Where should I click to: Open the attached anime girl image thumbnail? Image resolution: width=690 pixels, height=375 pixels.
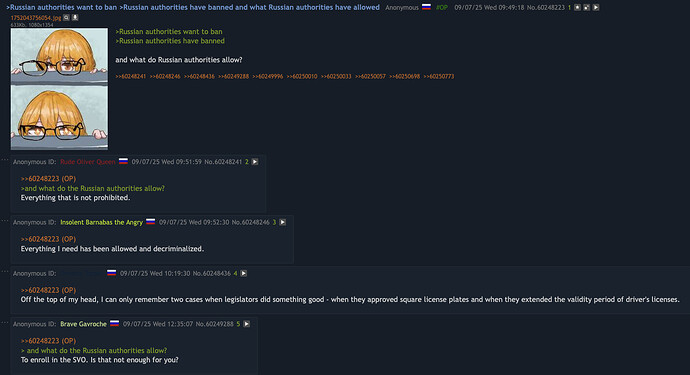click(59, 89)
